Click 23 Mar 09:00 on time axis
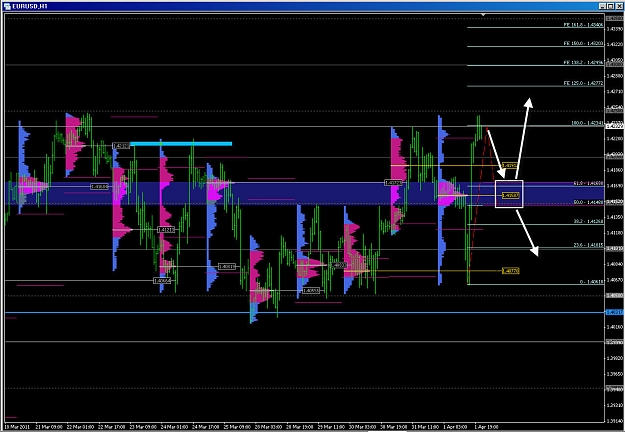This screenshot has height=432, width=625. click(143, 427)
